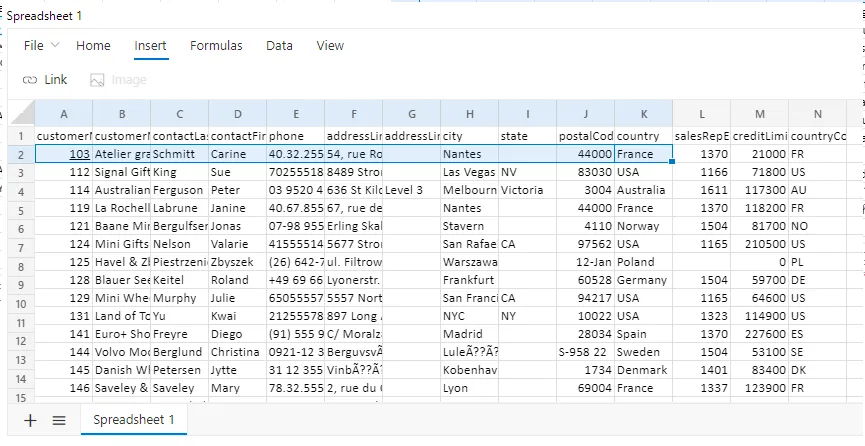
Task: Click the 'S-958 22' postal code cell
Action: point(585,352)
